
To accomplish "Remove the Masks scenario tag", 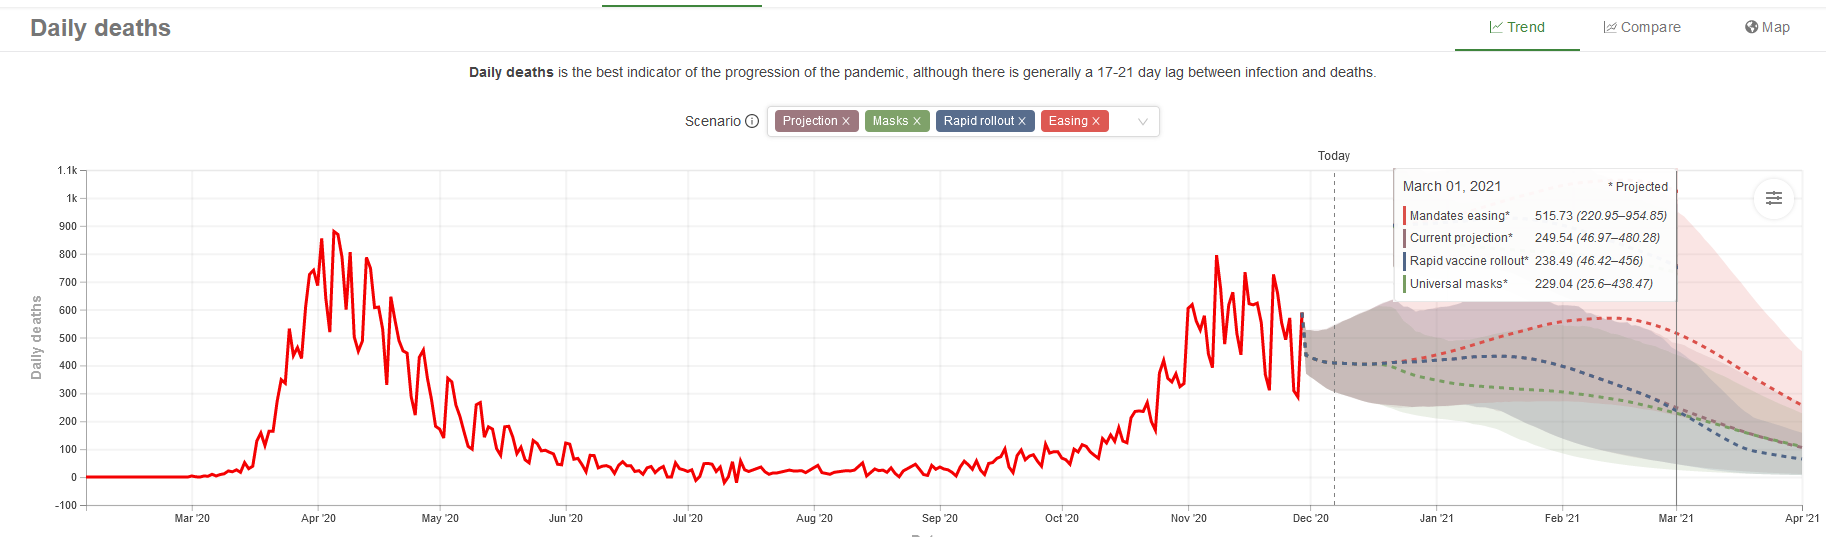I will (917, 121).
